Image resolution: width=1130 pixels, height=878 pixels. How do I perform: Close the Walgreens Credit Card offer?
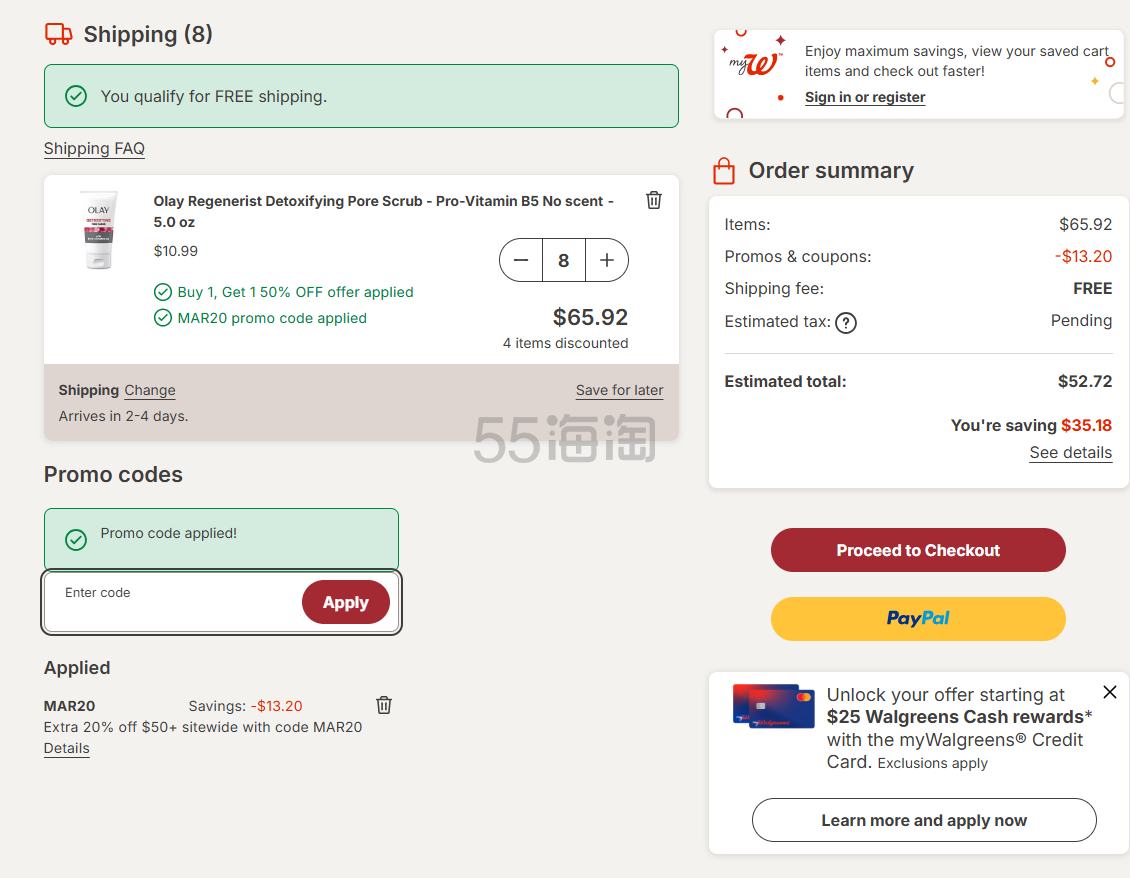tap(1109, 692)
